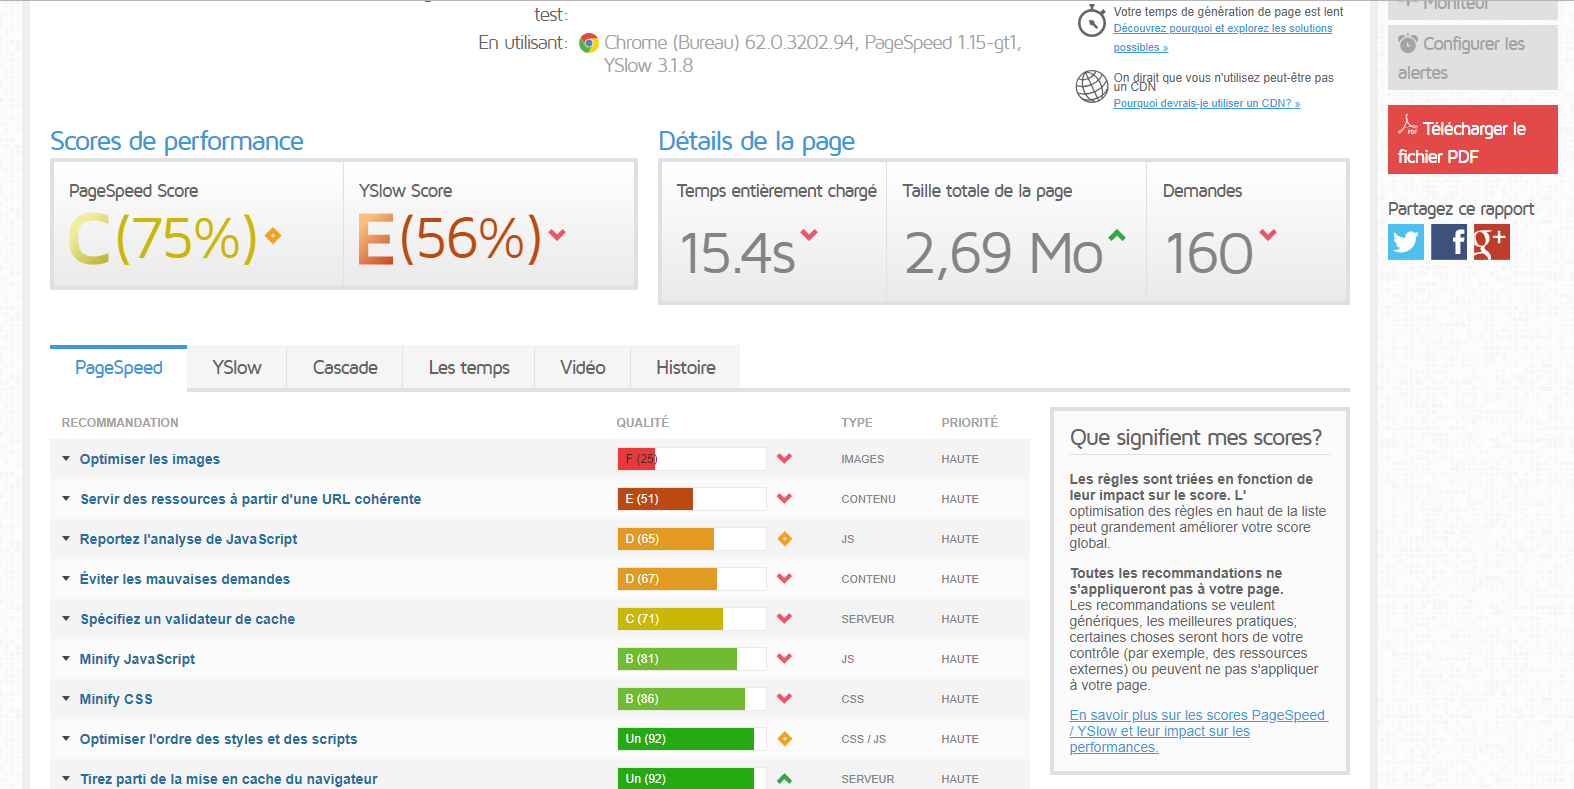Click the B (81) quality bar
Screen dimensions: 1574x789
pyautogui.click(x=692, y=659)
